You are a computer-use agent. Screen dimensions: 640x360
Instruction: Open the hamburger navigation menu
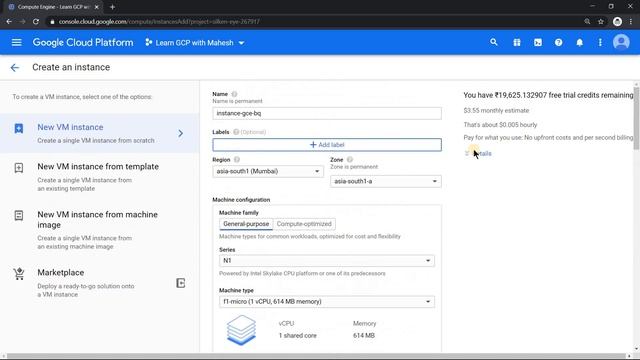(x=16, y=42)
